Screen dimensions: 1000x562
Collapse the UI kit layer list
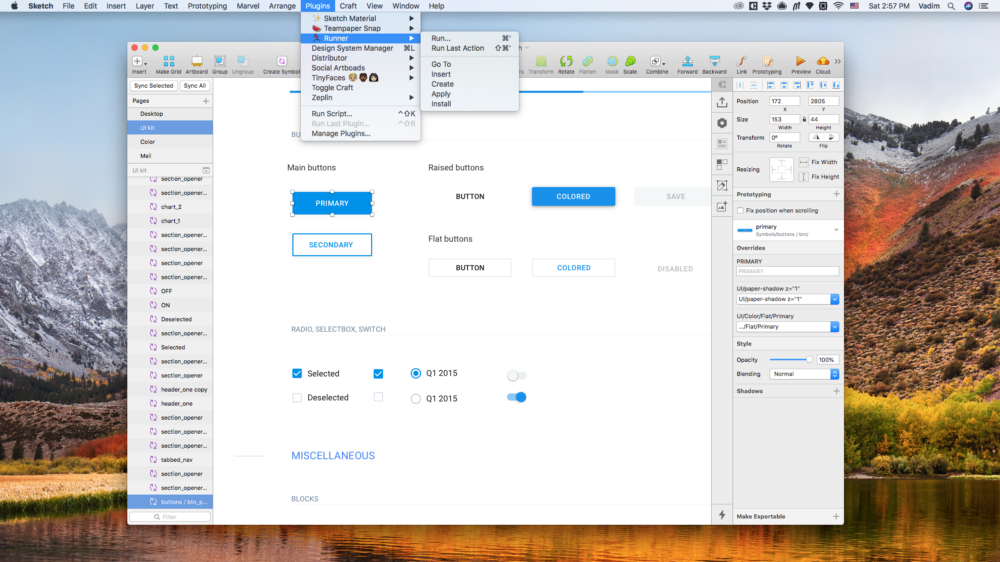pyautogui.click(x=206, y=170)
